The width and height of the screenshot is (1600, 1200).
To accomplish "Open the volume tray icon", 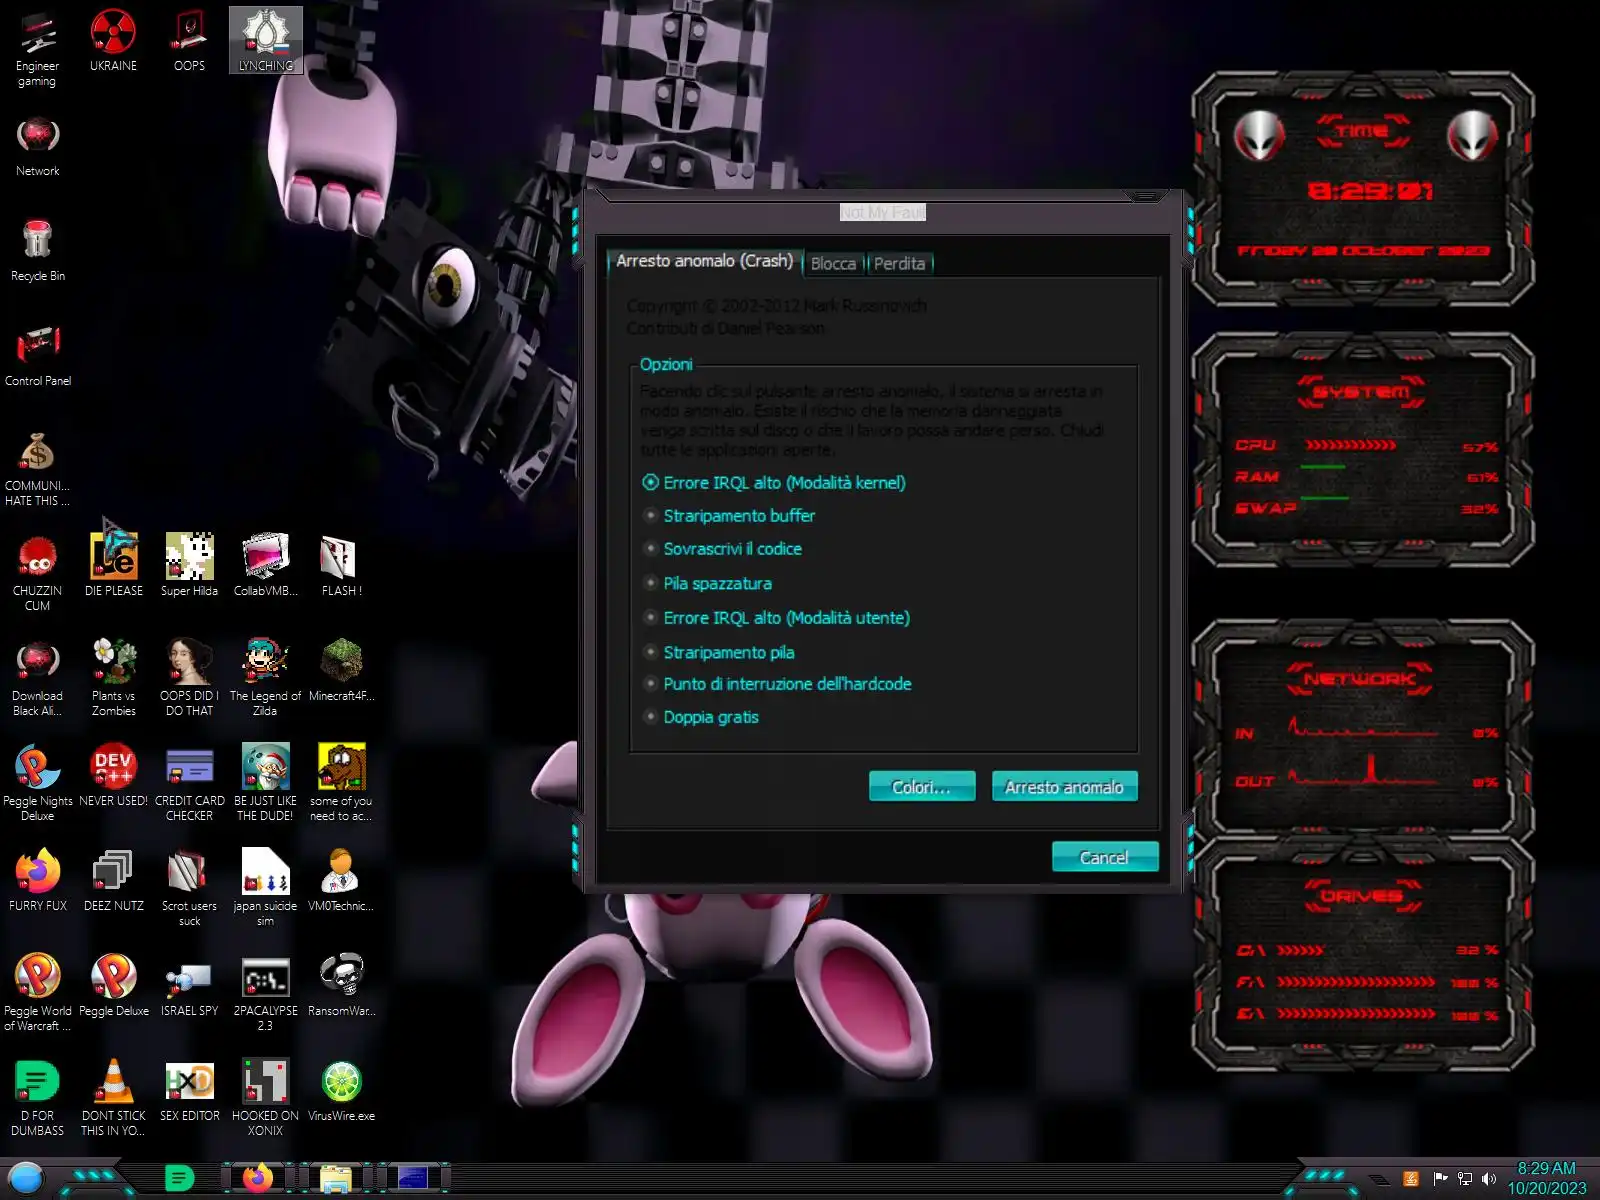I will point(1489,1179).
